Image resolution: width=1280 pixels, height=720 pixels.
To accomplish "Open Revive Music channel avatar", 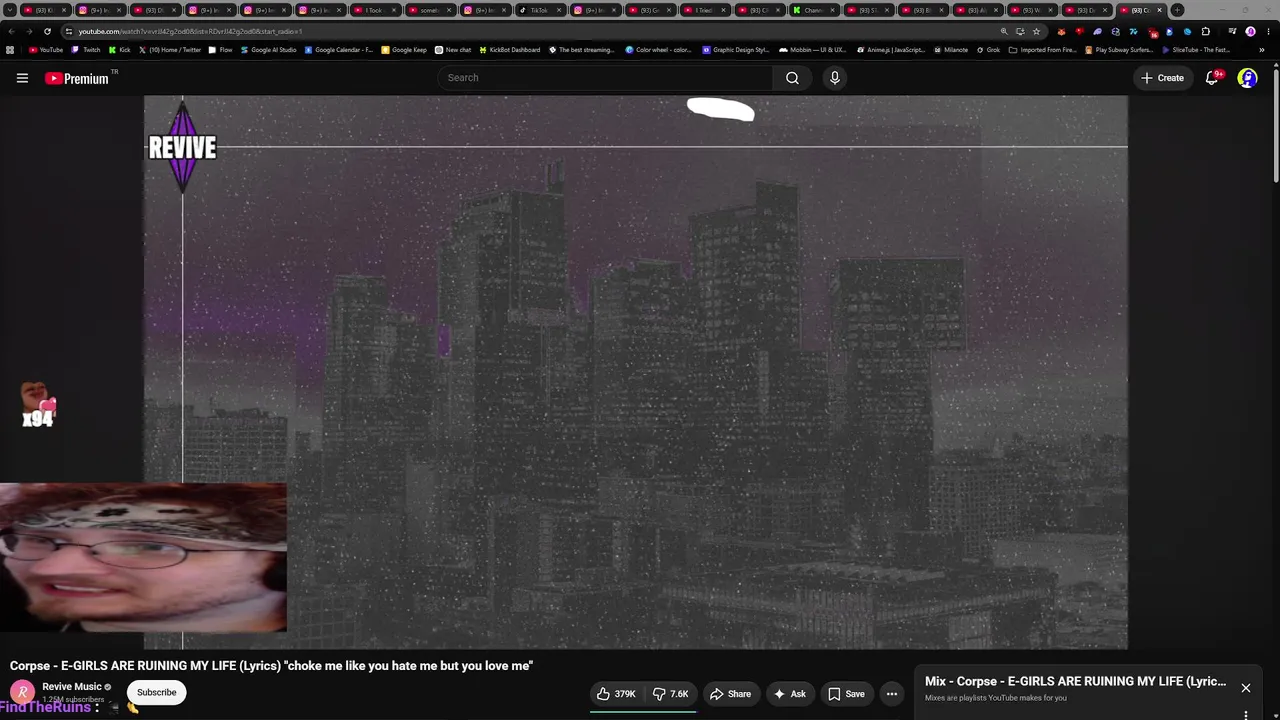I will [22, 692].
